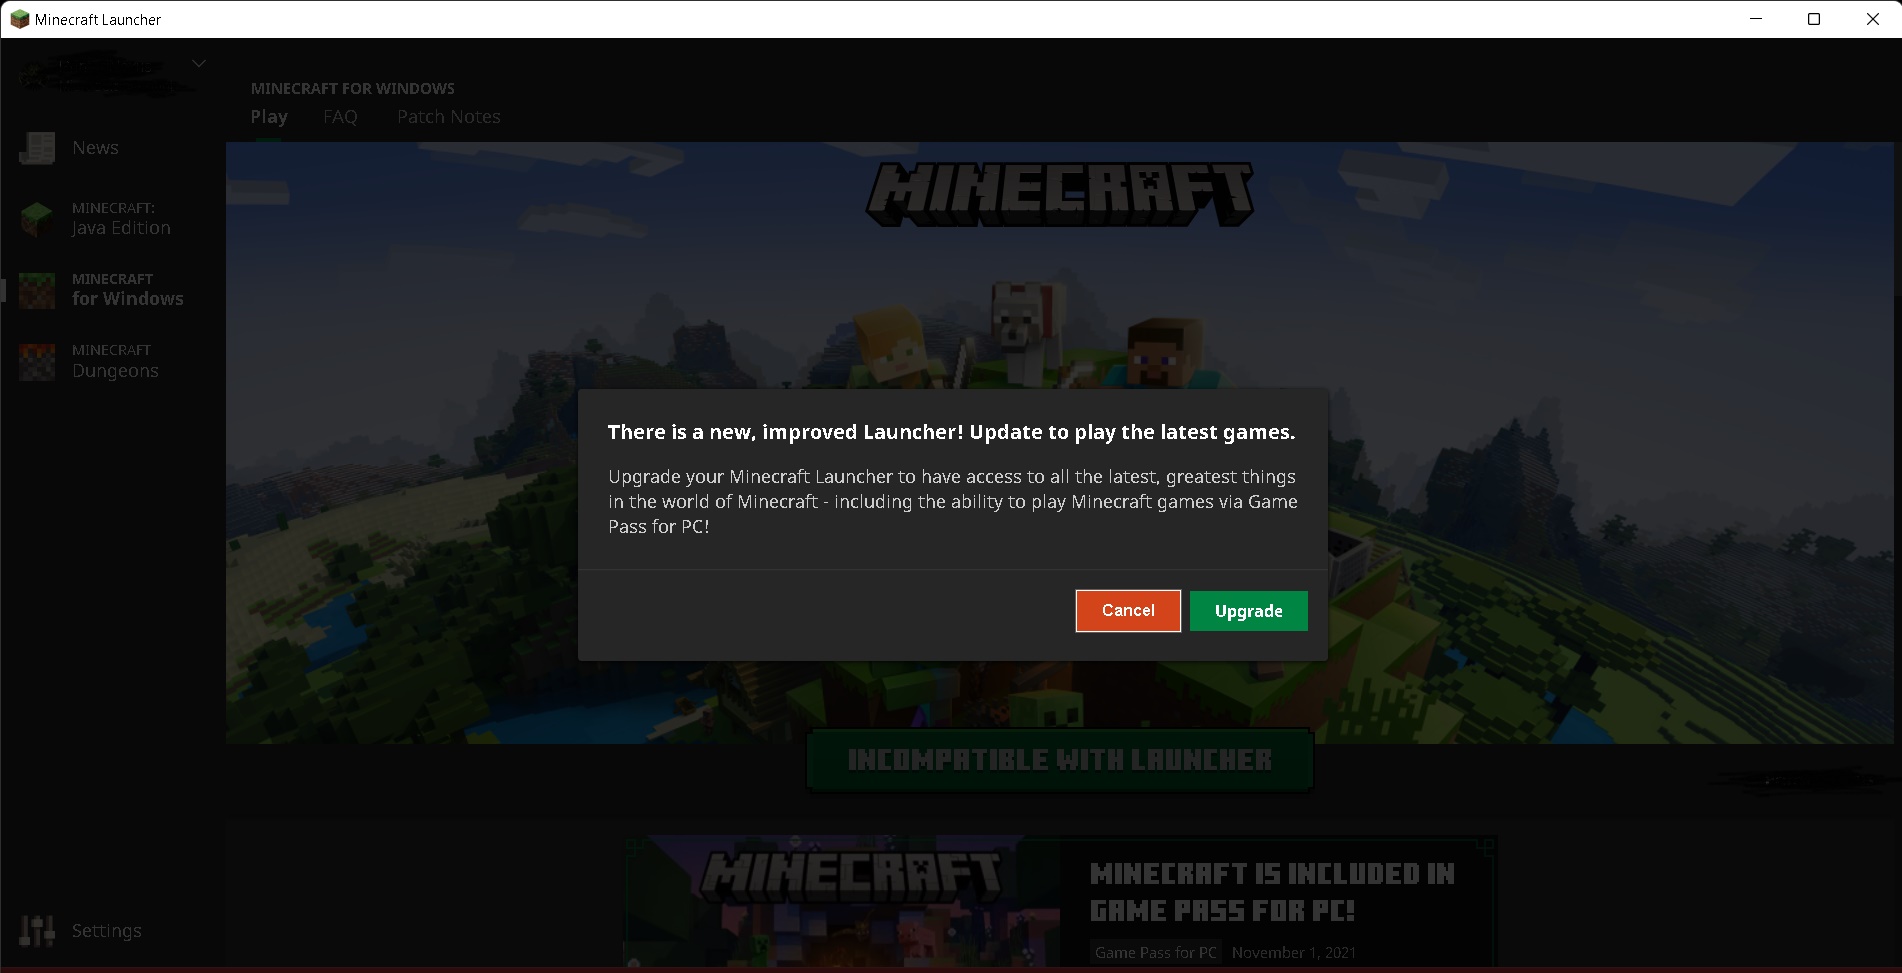Image resolution: width=1902 pixels, height=973 pixels.
Task: Maximize the Minecraft Launcher window
Action: [x=1814, y=19]
